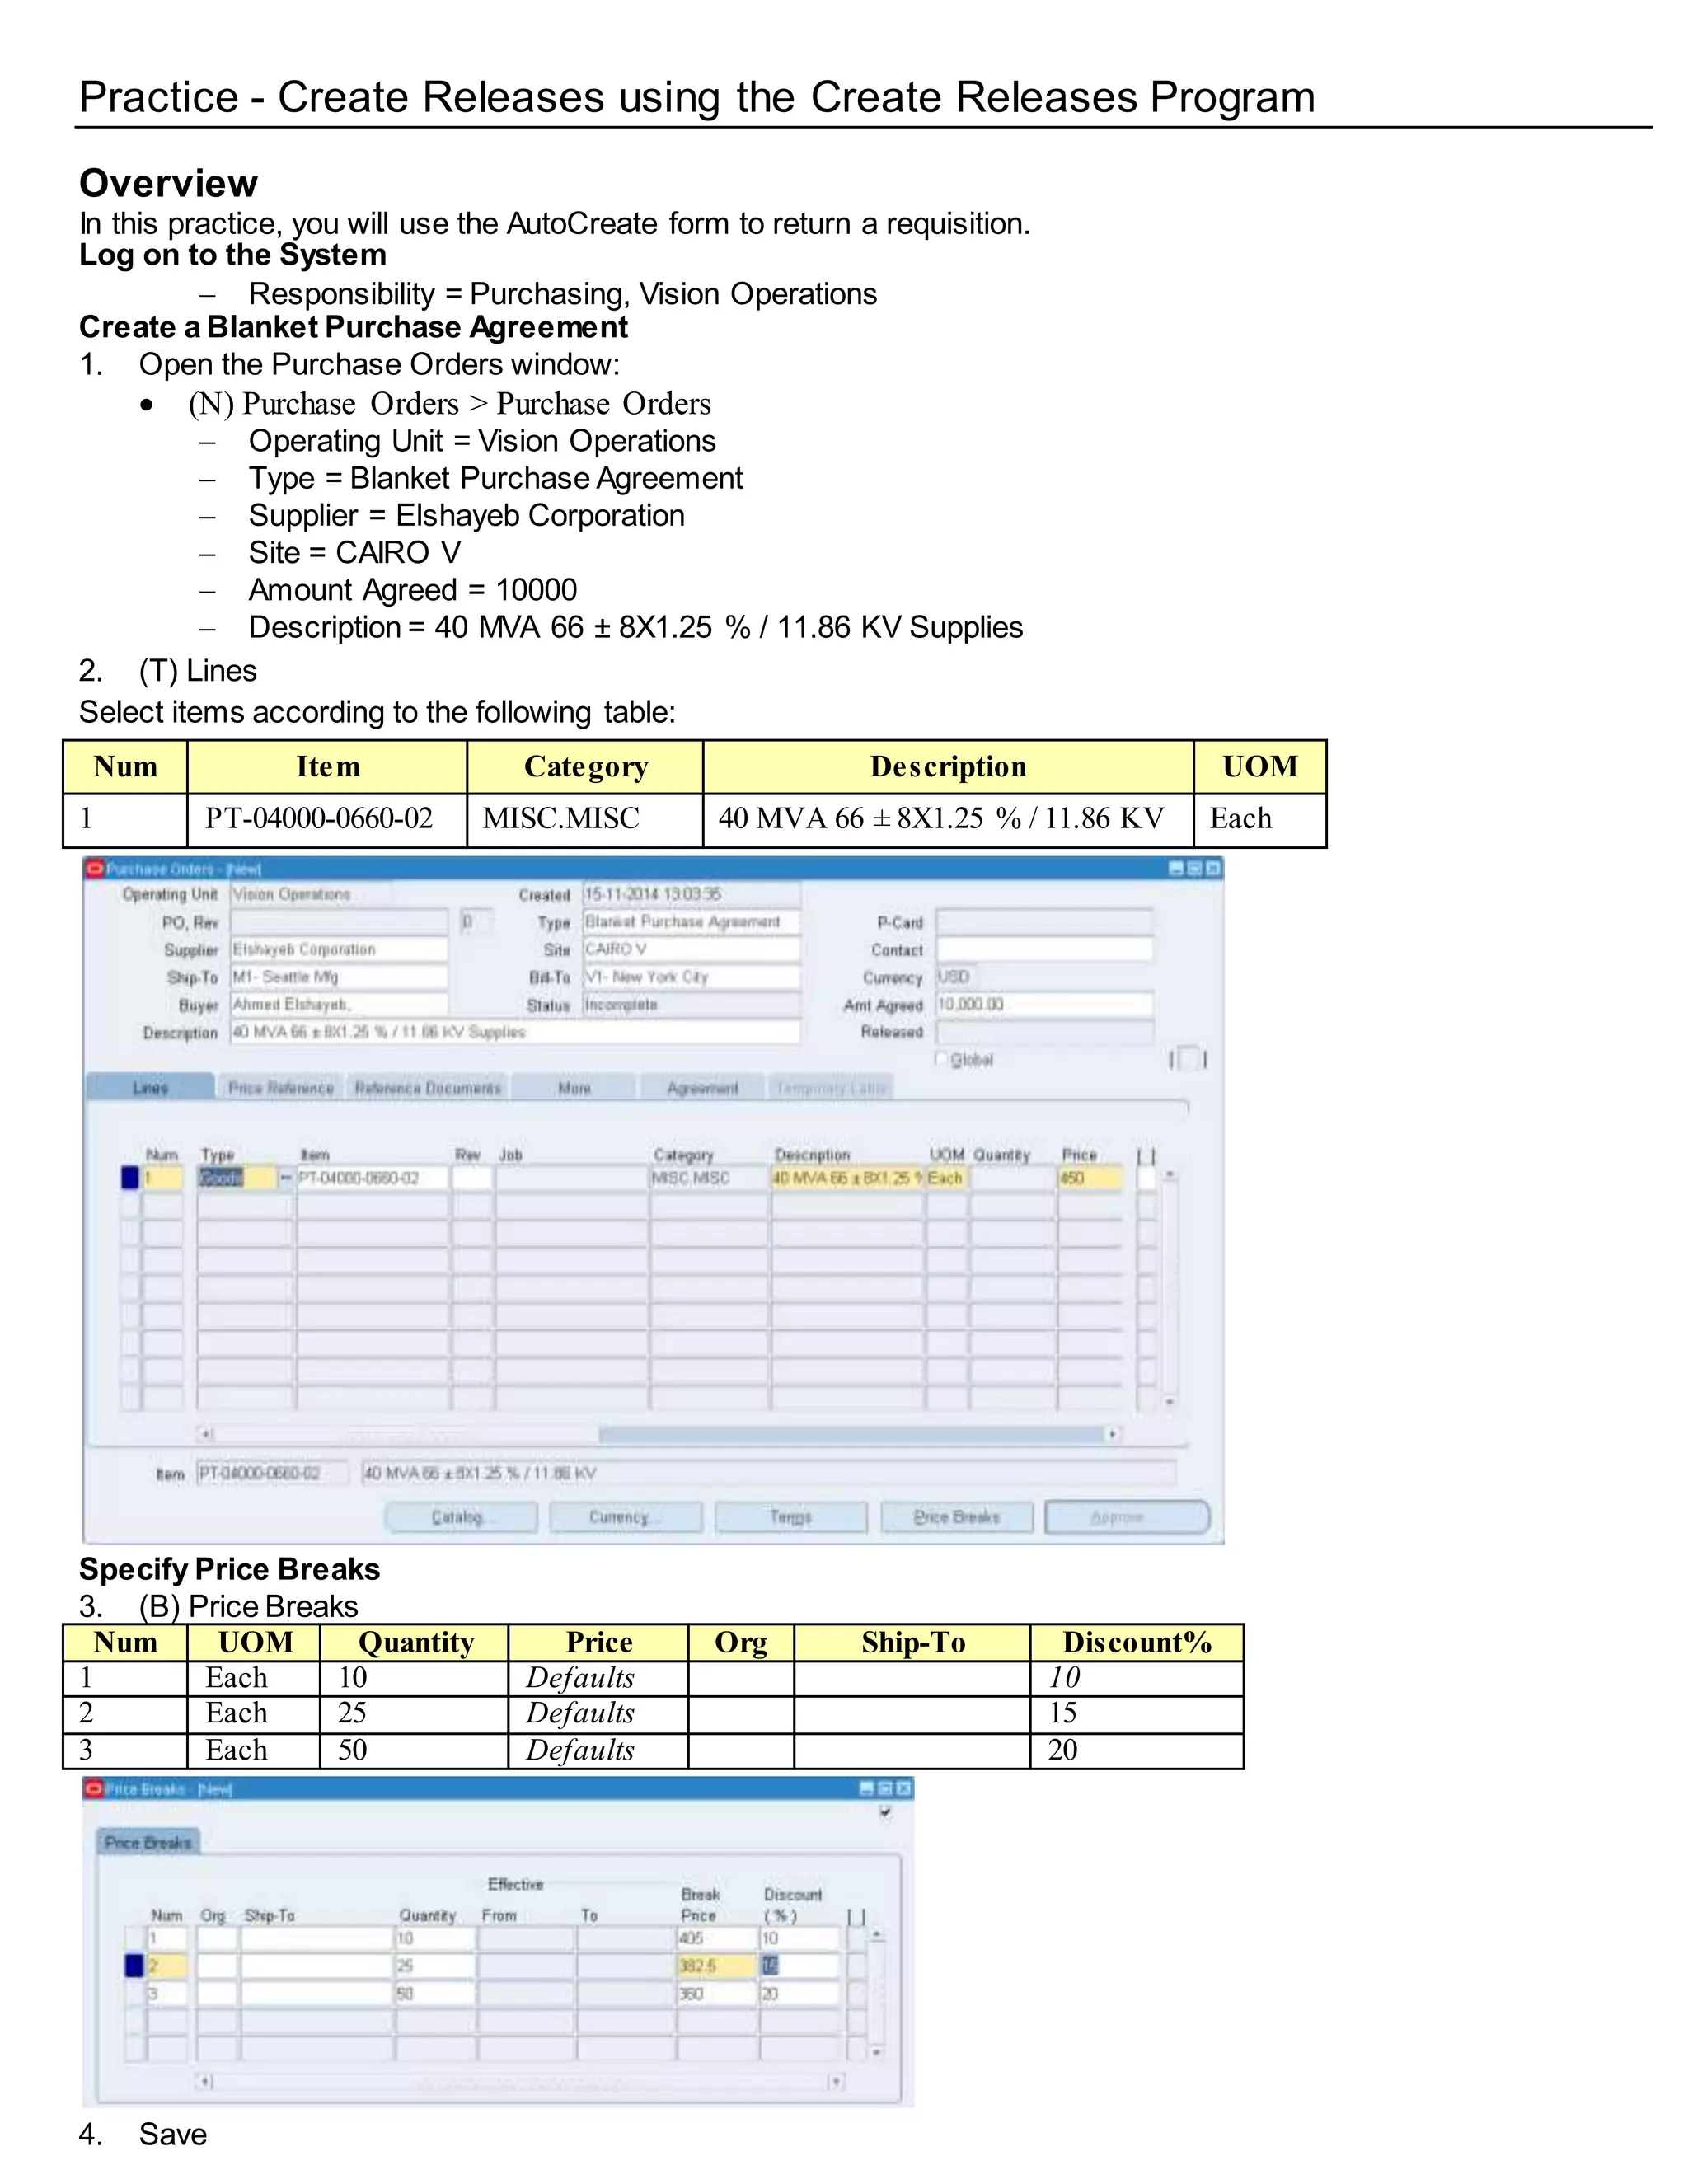The width and height of the screenshot is (1688, 2184).
Task: Click checkmark icon at top right of Price Breaks
Action: click(885, 1812)
